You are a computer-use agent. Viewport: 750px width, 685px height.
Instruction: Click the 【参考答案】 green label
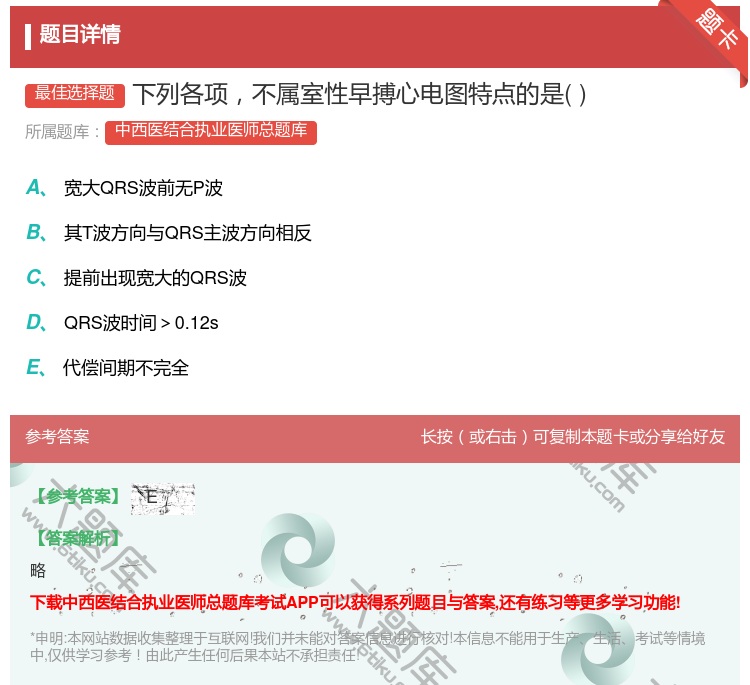click(78, 497)
